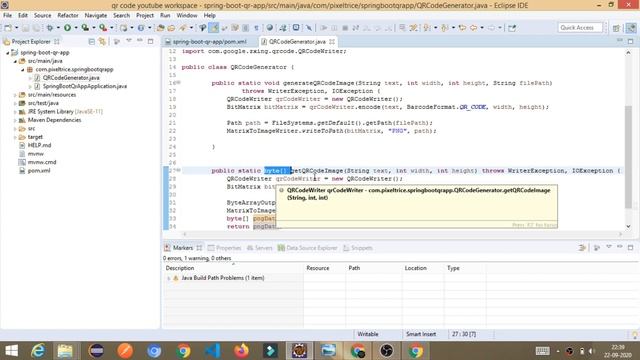Screen dimensions: 640x360
Task: Open OBS Studio from the taskbar
Action: pos(387,351)
